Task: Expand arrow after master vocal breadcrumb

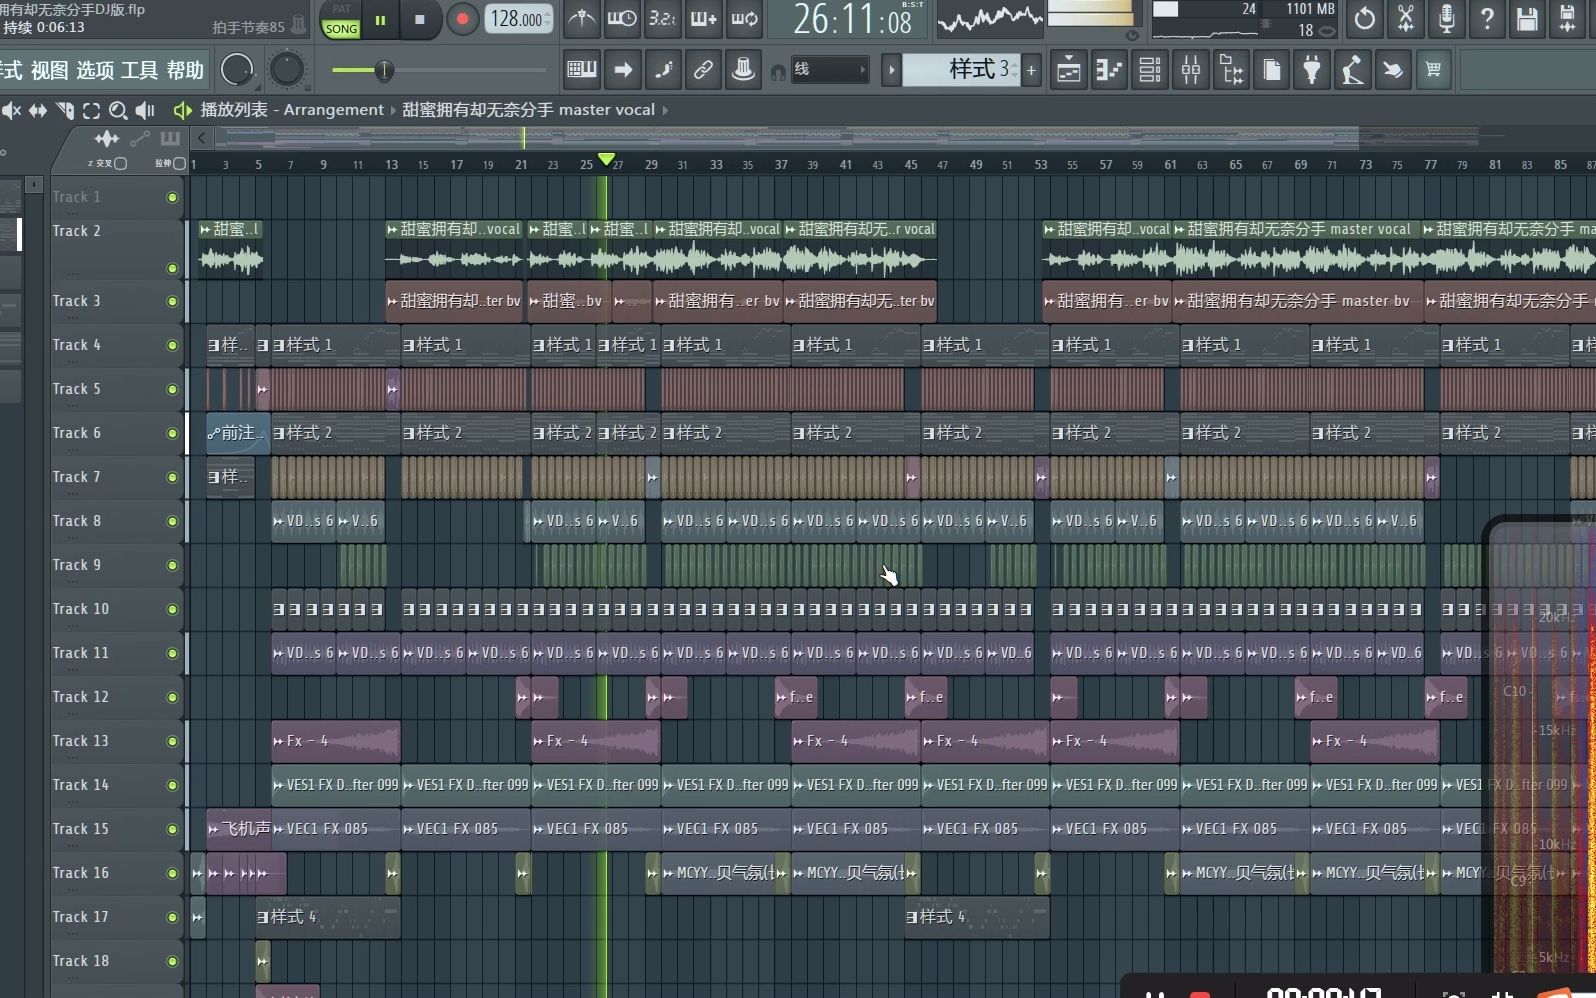Action: [x=665, y=110]
